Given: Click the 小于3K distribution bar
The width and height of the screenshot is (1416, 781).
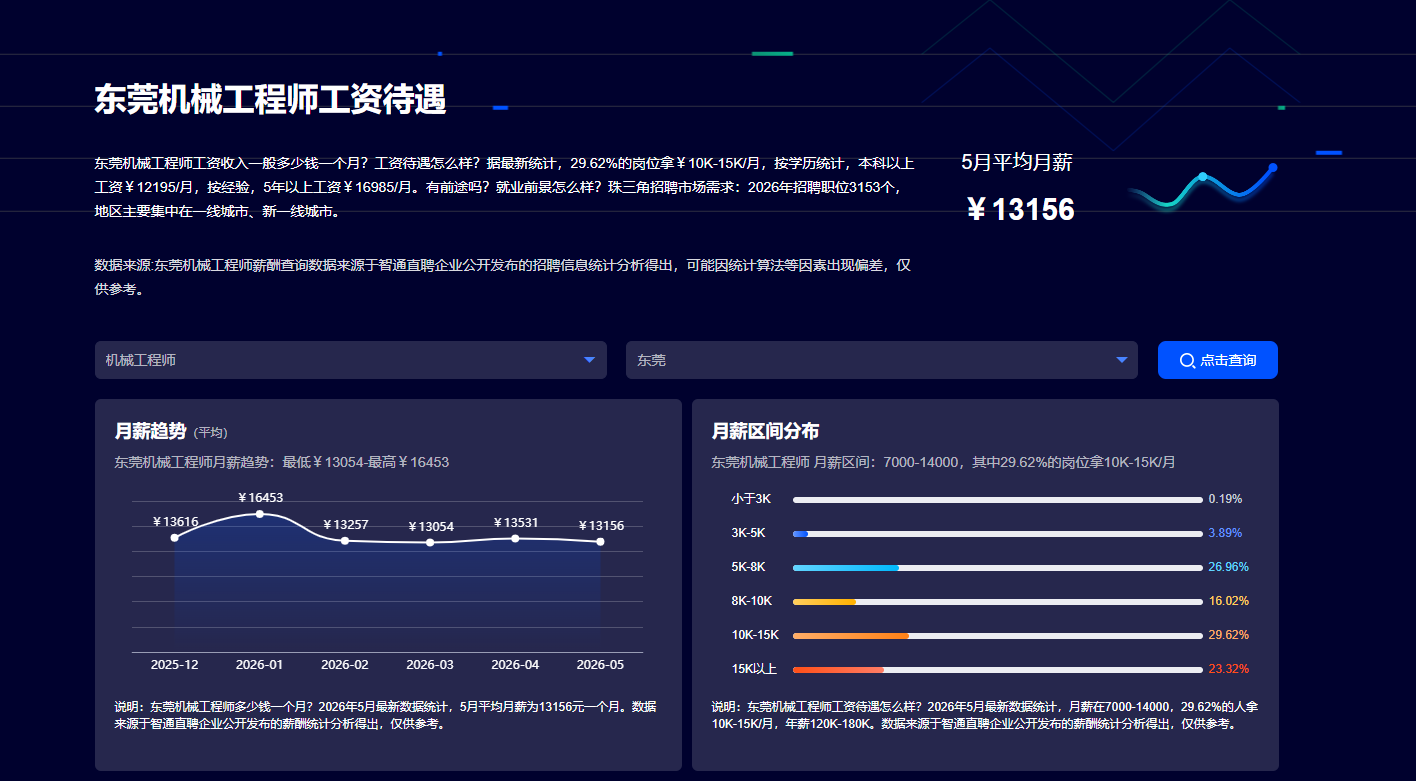Looking at the screenshot, I should (x=998, y=499).
